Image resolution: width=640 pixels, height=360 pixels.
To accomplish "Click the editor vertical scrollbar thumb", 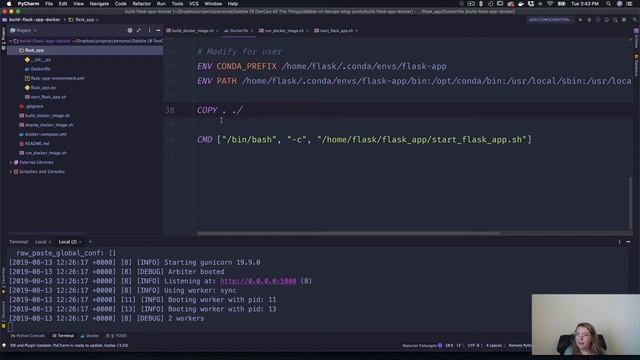I will (x=630, y=202).
